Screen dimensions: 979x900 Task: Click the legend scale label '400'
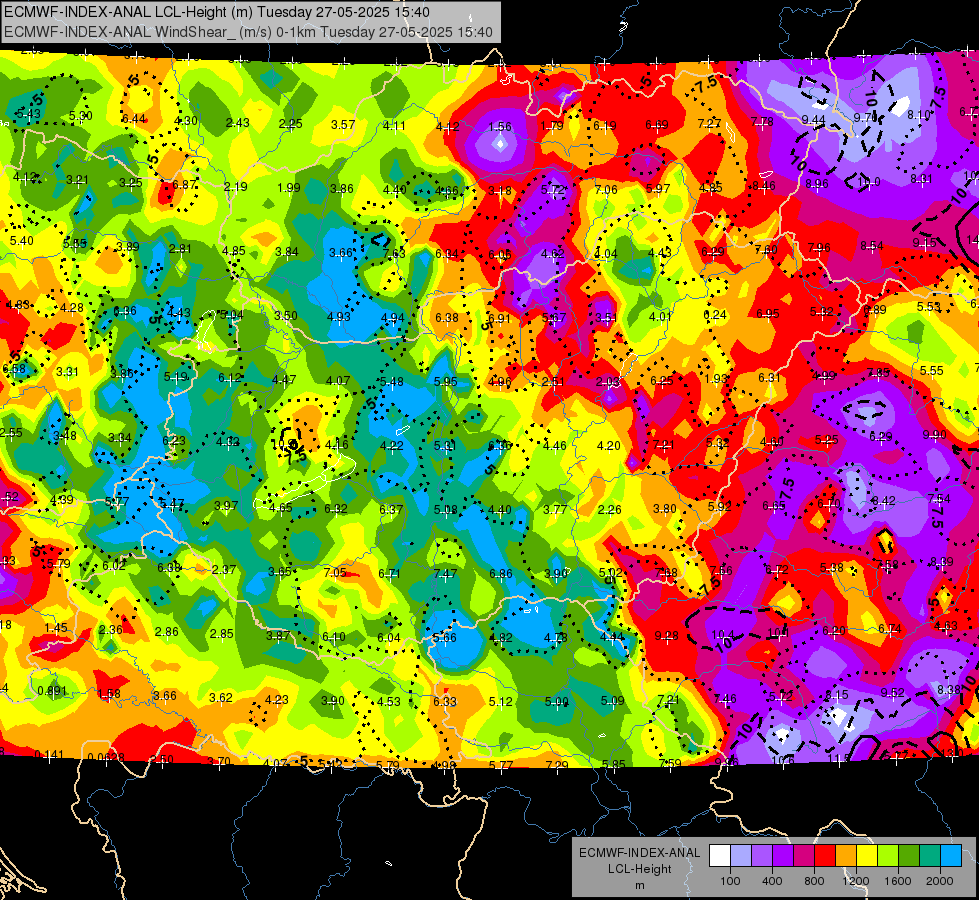click(772, 881)
